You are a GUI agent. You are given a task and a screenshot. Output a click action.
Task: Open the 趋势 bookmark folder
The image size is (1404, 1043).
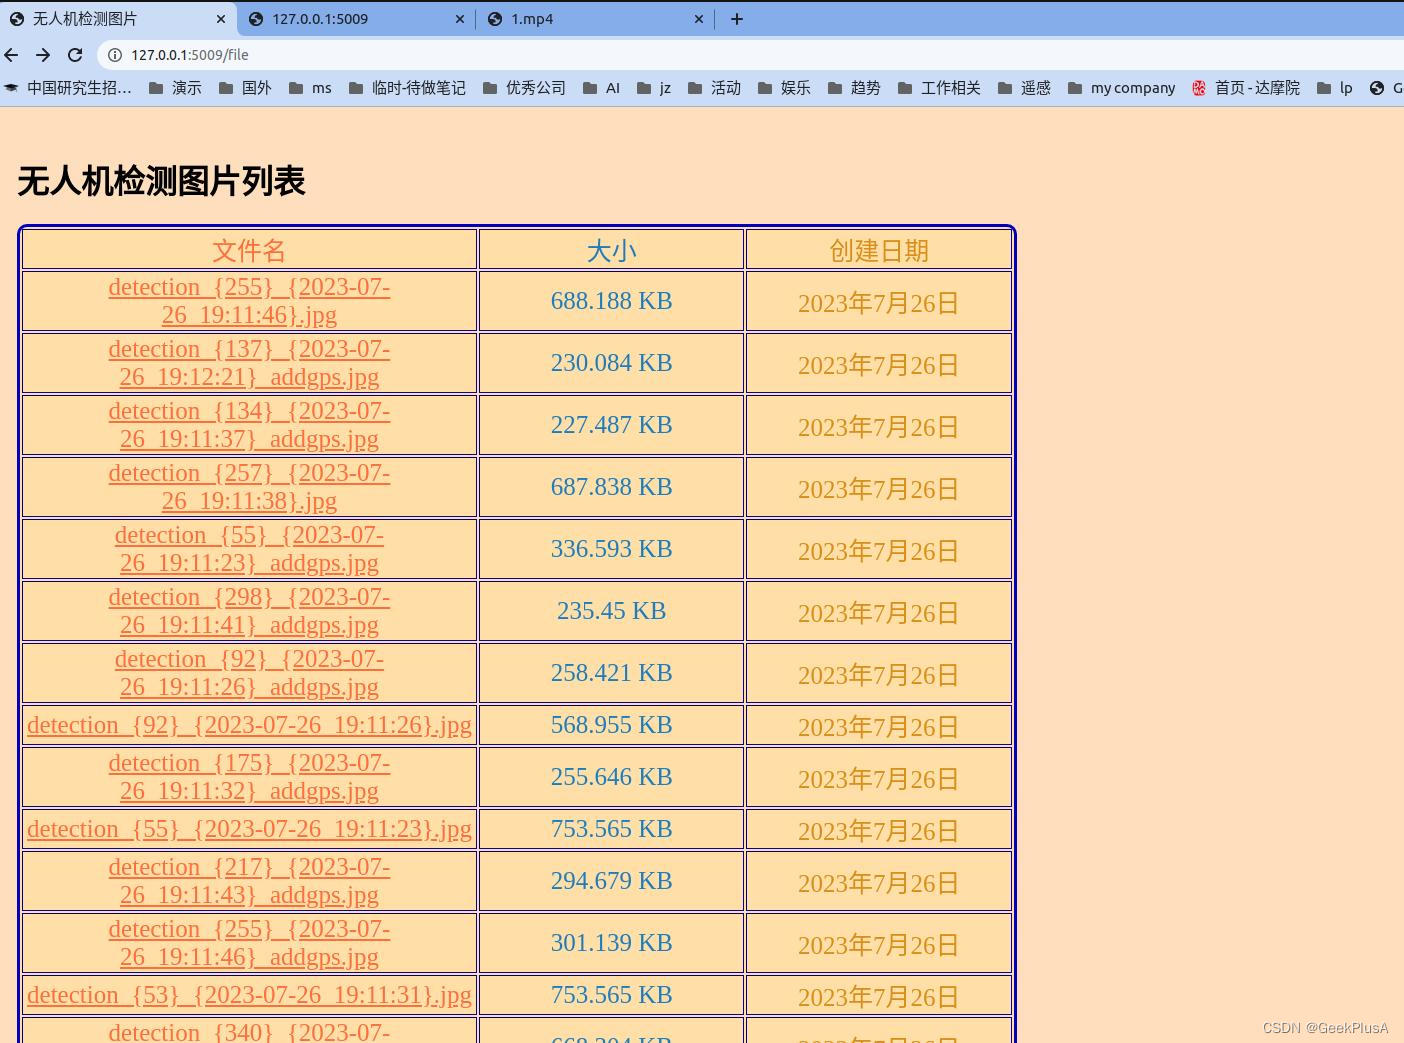[x=855, y=88]
